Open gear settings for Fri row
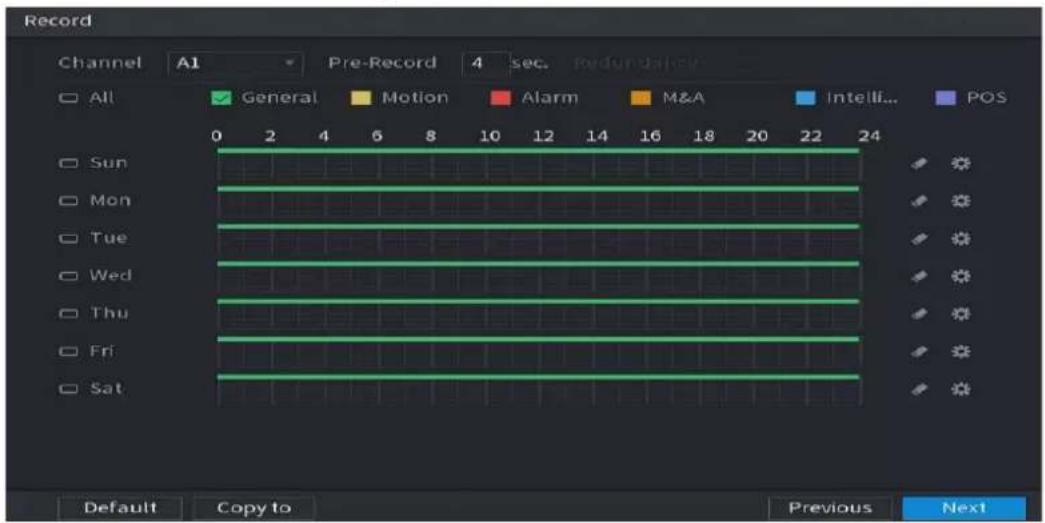The height and width of the screenshot is (523, 1045). pyautogui.click(x=961, y=352)
